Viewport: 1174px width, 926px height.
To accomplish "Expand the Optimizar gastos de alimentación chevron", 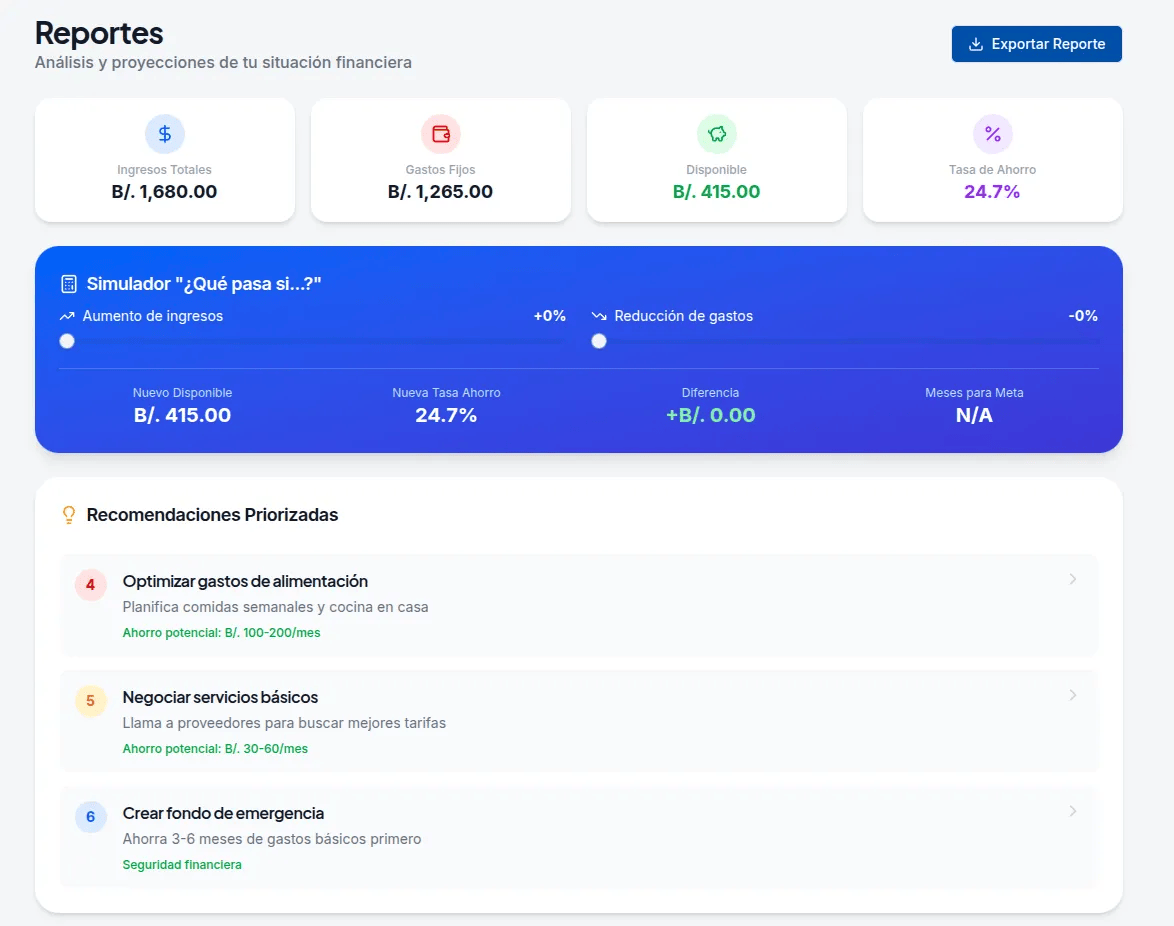I will [x=1073, y=579].
